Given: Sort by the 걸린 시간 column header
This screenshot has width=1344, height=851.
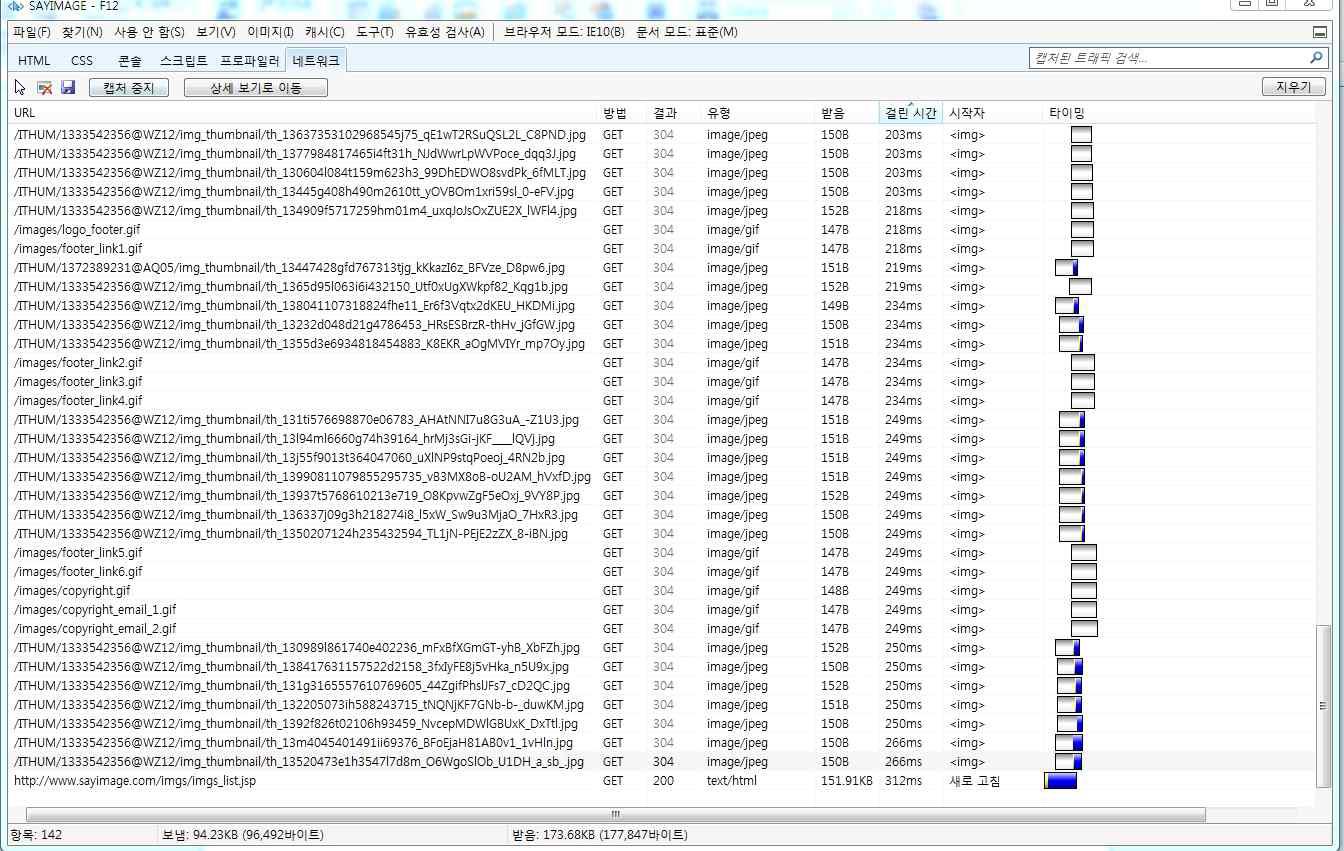Looking at the screenshot, I should tap(911, 113).
